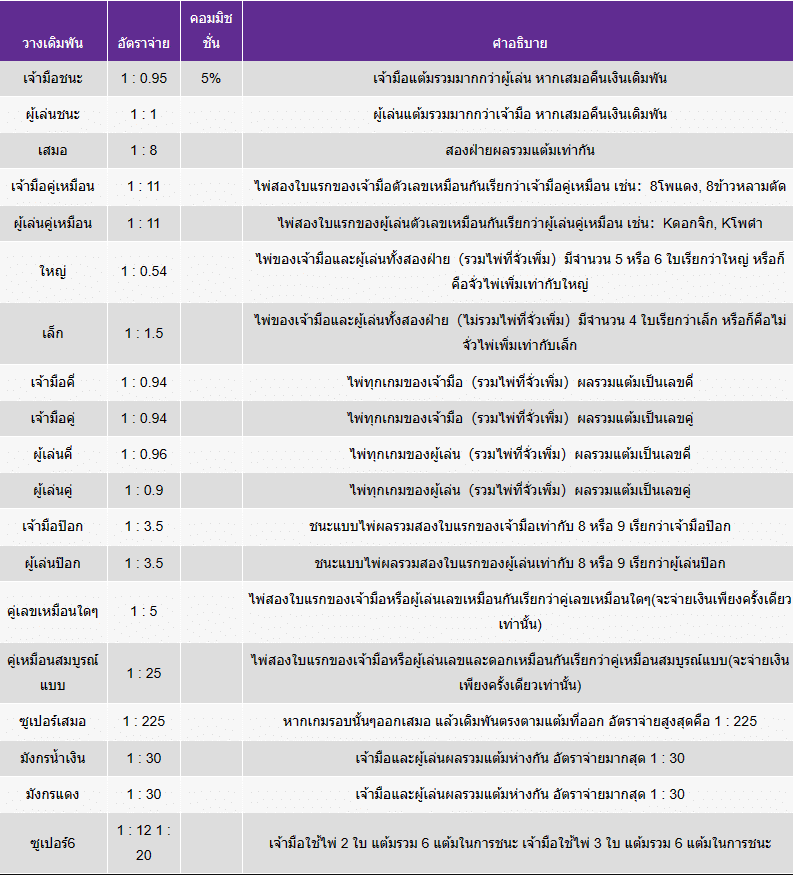Click the description 'สองฝ่ายผลรวมแต้มเท่ากัน'
Screen dimensions: 793x875
tap(519, 150)
